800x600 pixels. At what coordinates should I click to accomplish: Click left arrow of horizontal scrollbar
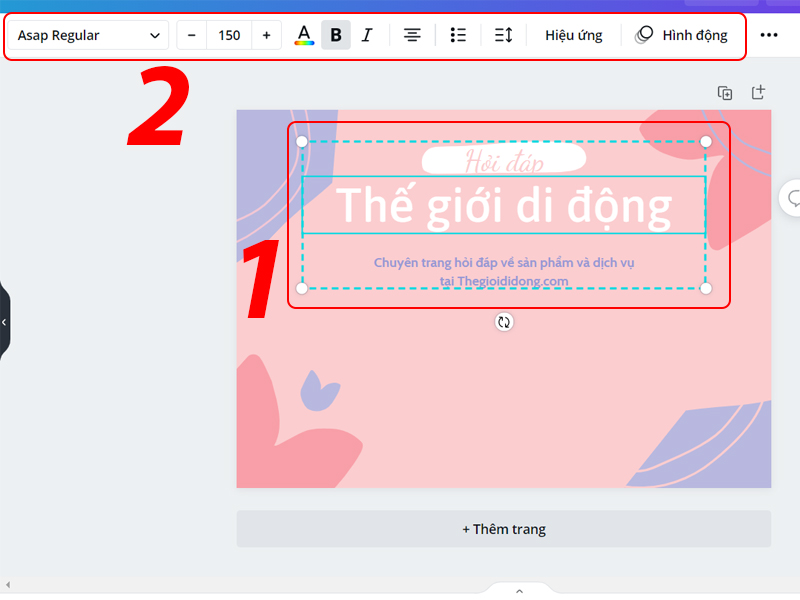click(8, 585)
